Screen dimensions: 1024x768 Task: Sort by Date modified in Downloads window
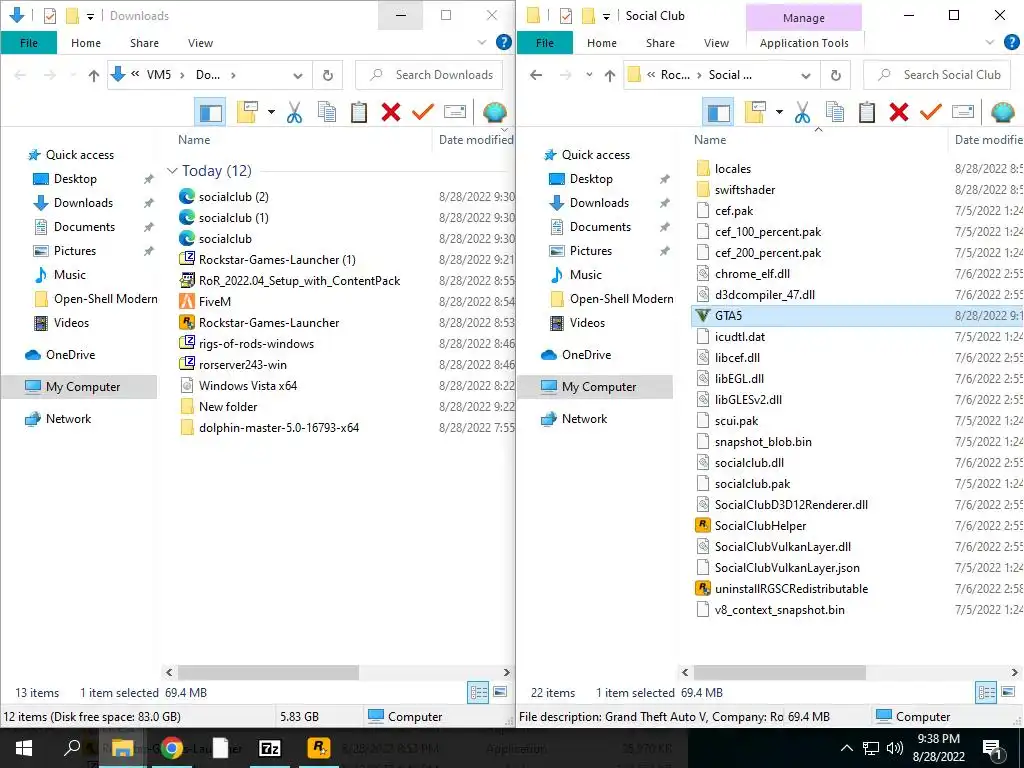tap(475, 140)
